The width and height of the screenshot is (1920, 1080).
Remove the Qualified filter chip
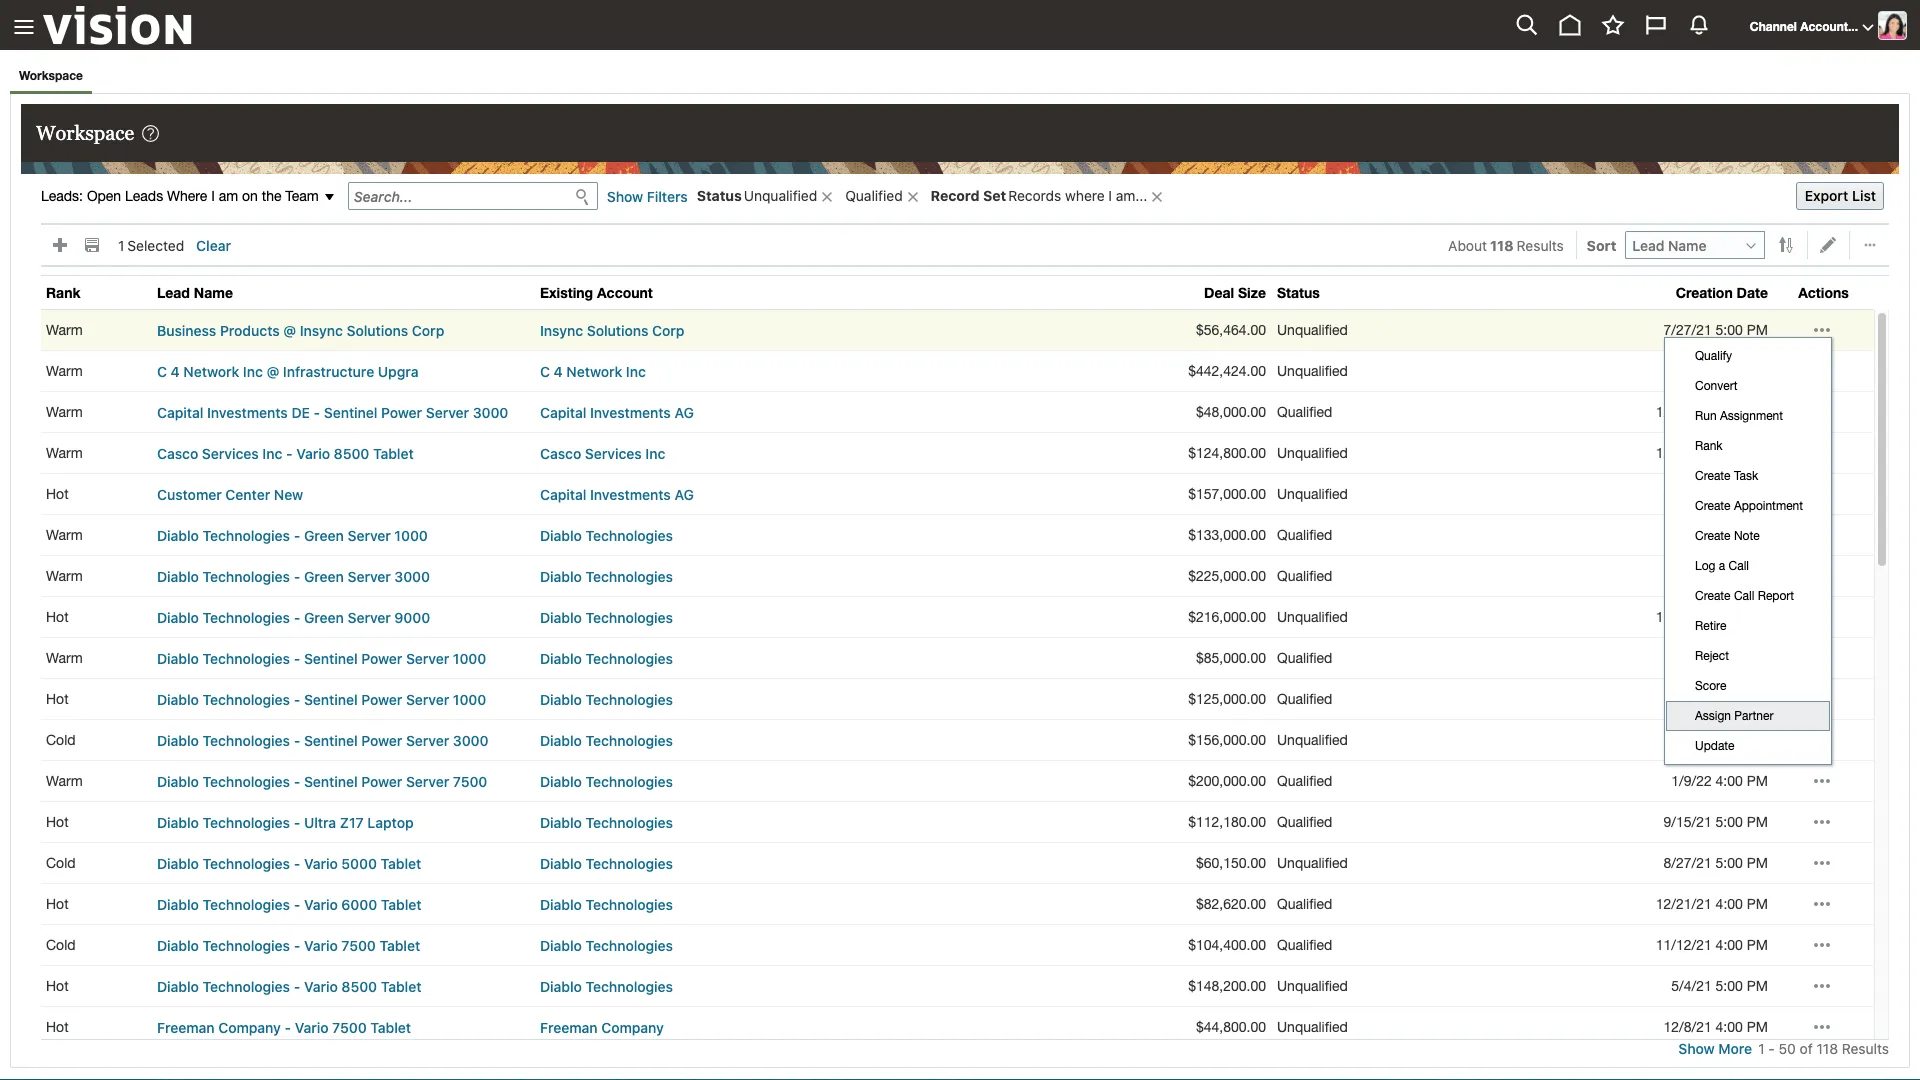click(913, 198)
